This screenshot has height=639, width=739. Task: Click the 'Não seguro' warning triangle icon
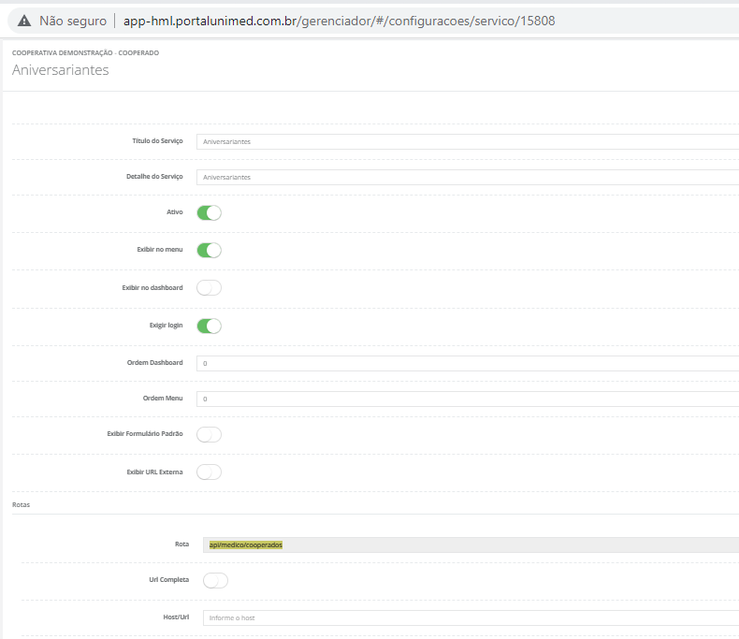coord(25,21)
